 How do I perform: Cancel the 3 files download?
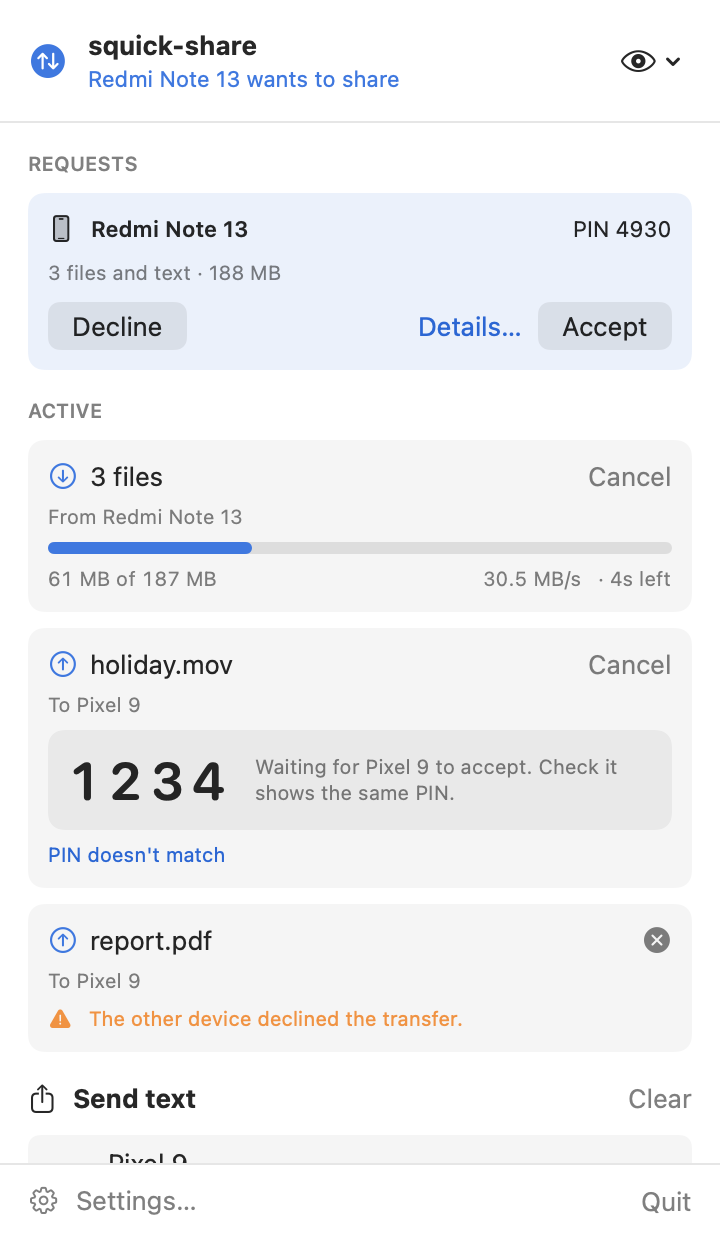pos(629,477)
